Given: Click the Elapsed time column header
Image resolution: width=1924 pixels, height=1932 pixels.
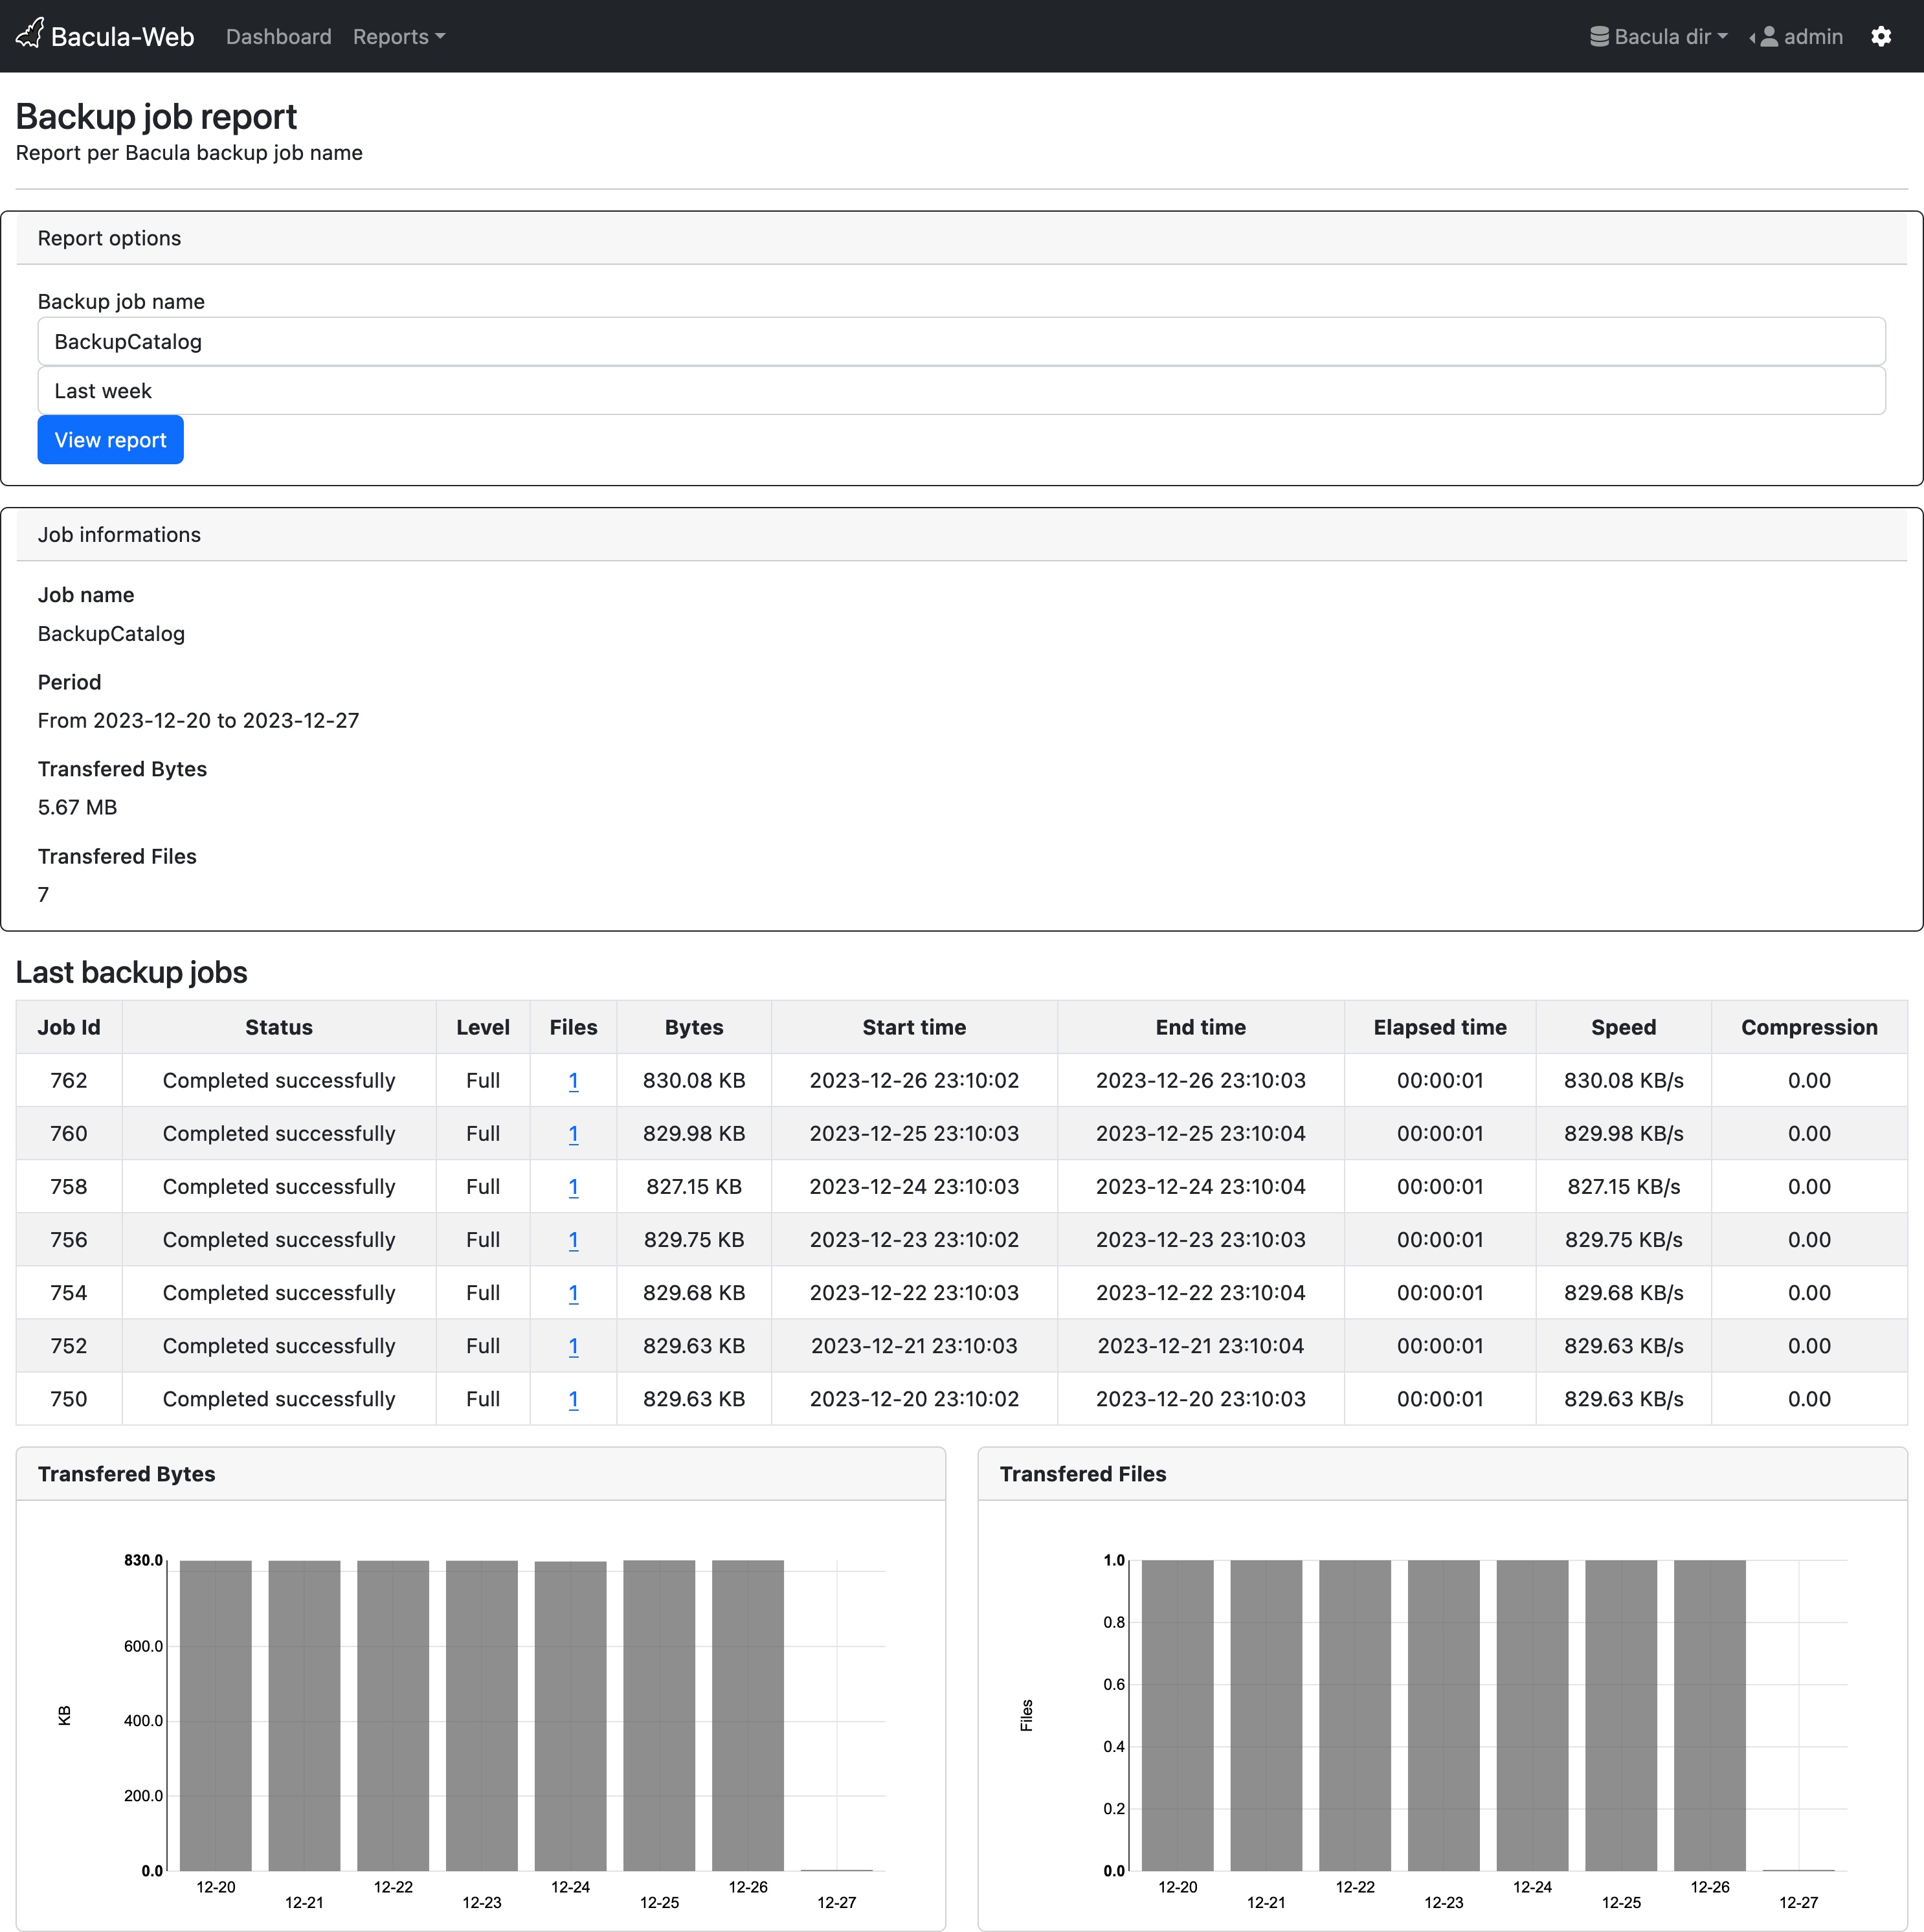Looking at the screenshot, I should [x=1440, y=1027].
